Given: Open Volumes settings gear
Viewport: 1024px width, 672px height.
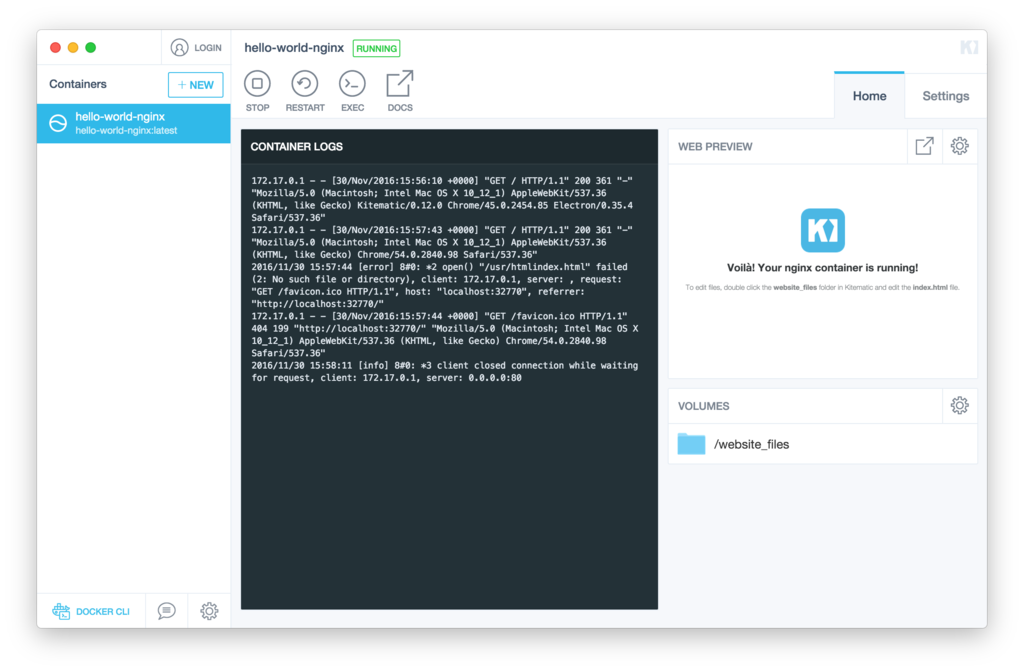Looking at the screenshot, I should (959, 406).
